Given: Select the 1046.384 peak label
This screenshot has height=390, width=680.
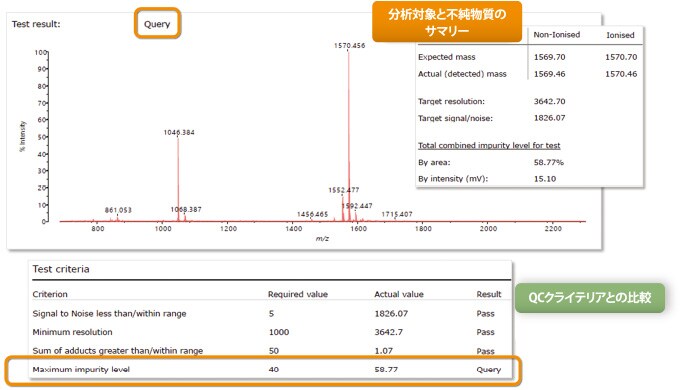Looking at the screenshot, I should coord(179,132).
